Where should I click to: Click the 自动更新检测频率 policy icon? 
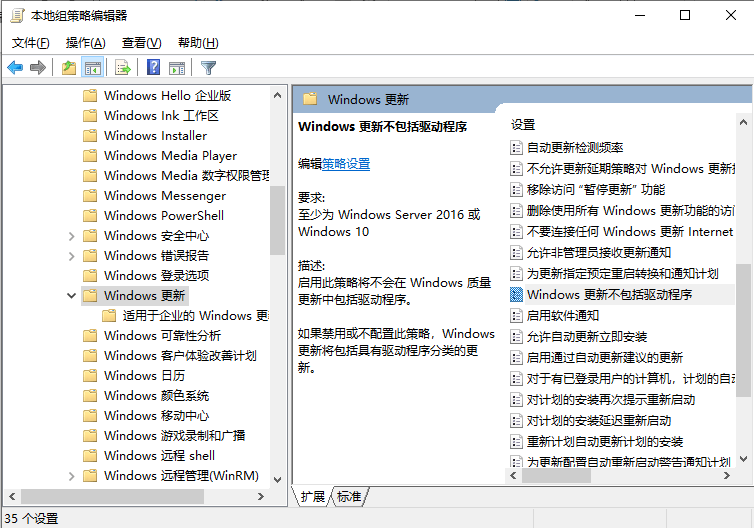(x=516, y=148)
